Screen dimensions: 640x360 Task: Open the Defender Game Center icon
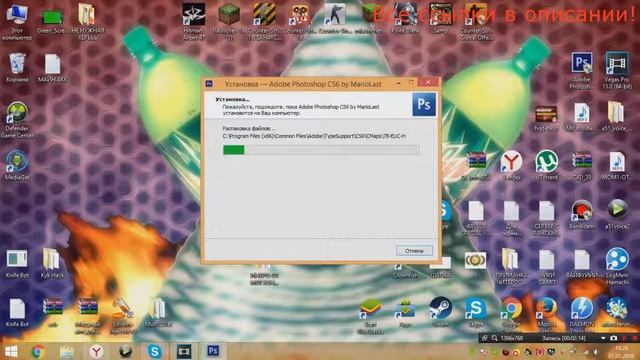point(17,120)
